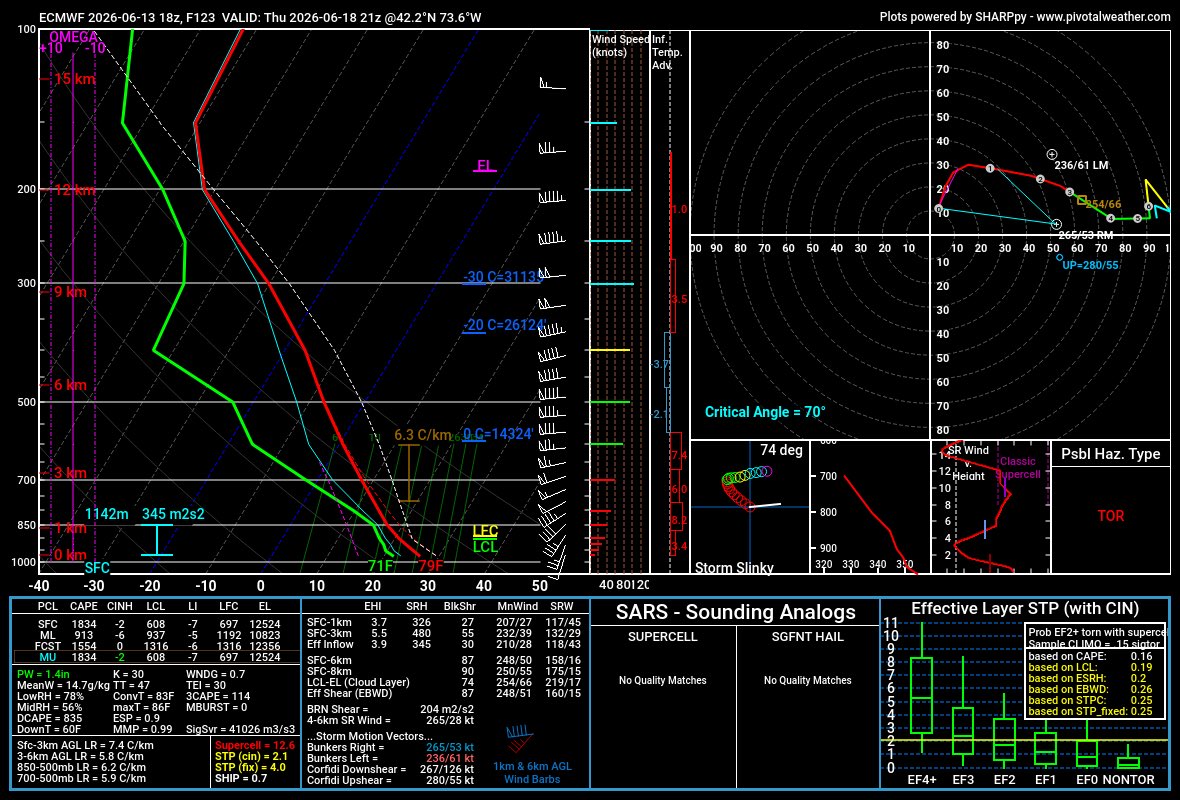Screen dimensions: 1180x800
Task: Click the SGFNT HAIL analog column header
Action: tap(807, 637)
